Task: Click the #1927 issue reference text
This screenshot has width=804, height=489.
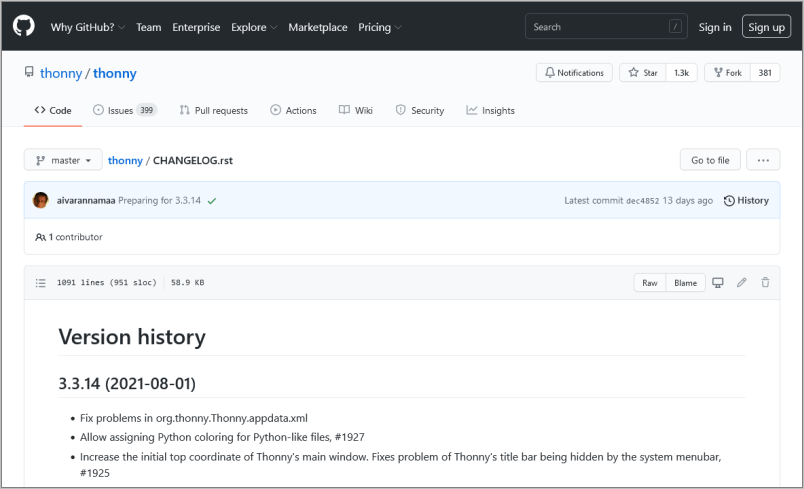Action: [x=350, y=437]
